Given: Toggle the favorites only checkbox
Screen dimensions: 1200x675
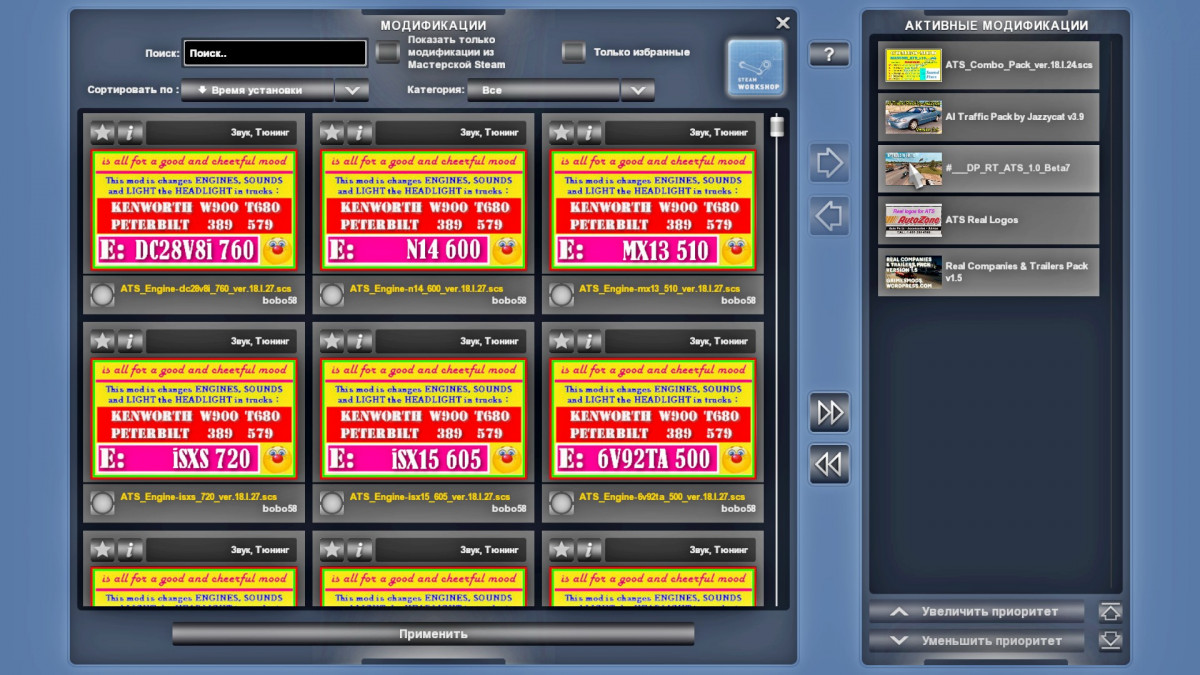Looking at the screenshot, I should pyautogui.click(x=573, y=52).
